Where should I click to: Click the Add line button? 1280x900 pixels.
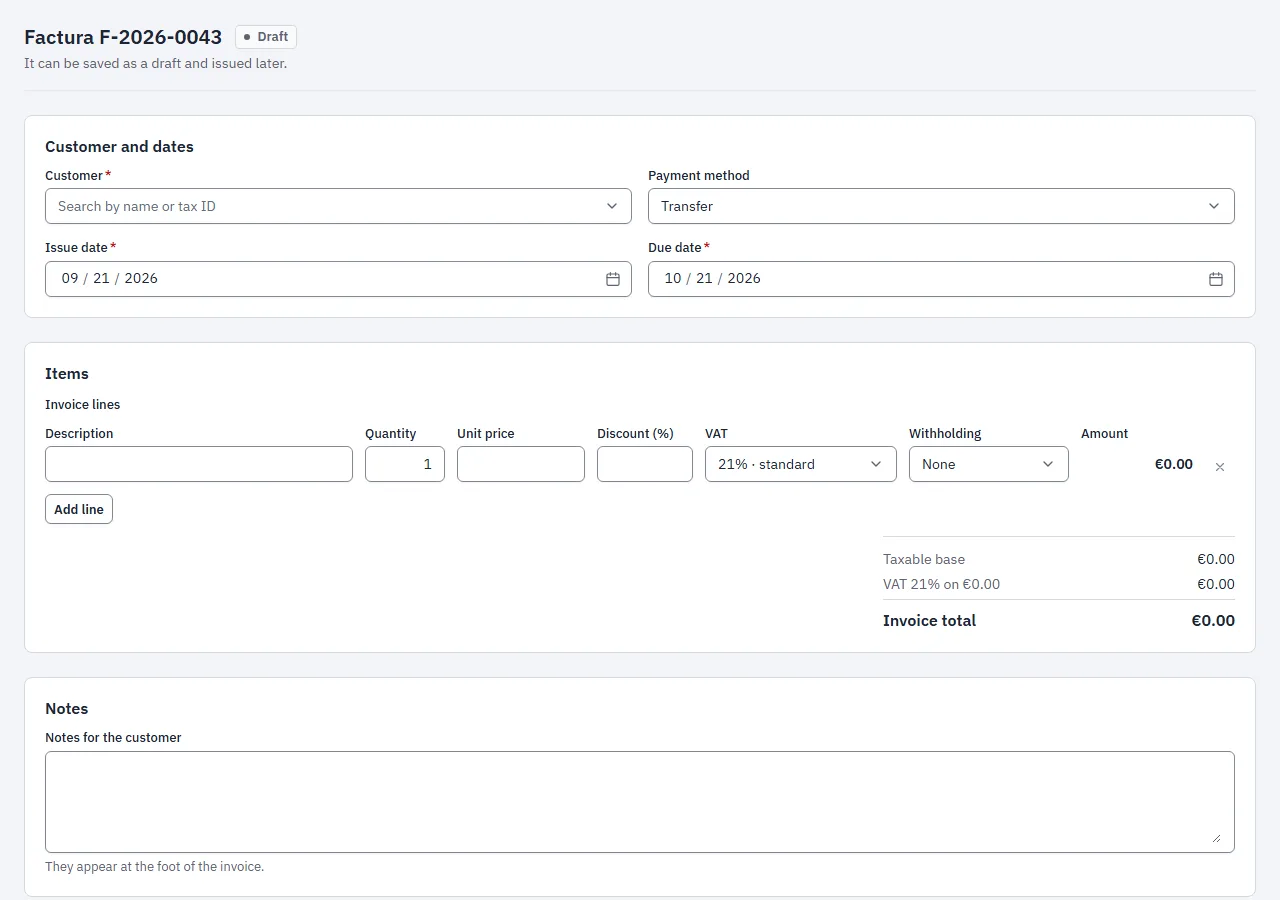(79, 509)
